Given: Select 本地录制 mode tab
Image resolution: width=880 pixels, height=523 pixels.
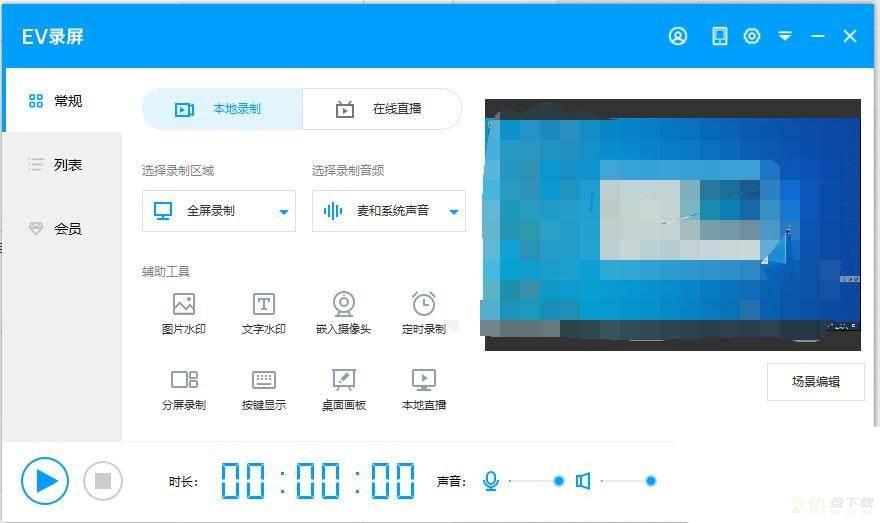Looking at the screenshot, I should [x=222, y=109].
